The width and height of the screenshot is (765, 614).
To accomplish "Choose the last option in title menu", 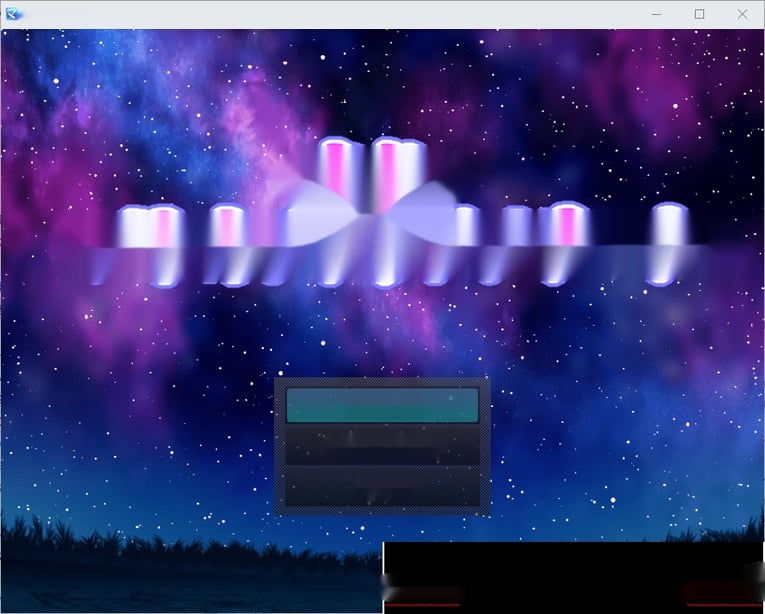I will click(382, 486).
